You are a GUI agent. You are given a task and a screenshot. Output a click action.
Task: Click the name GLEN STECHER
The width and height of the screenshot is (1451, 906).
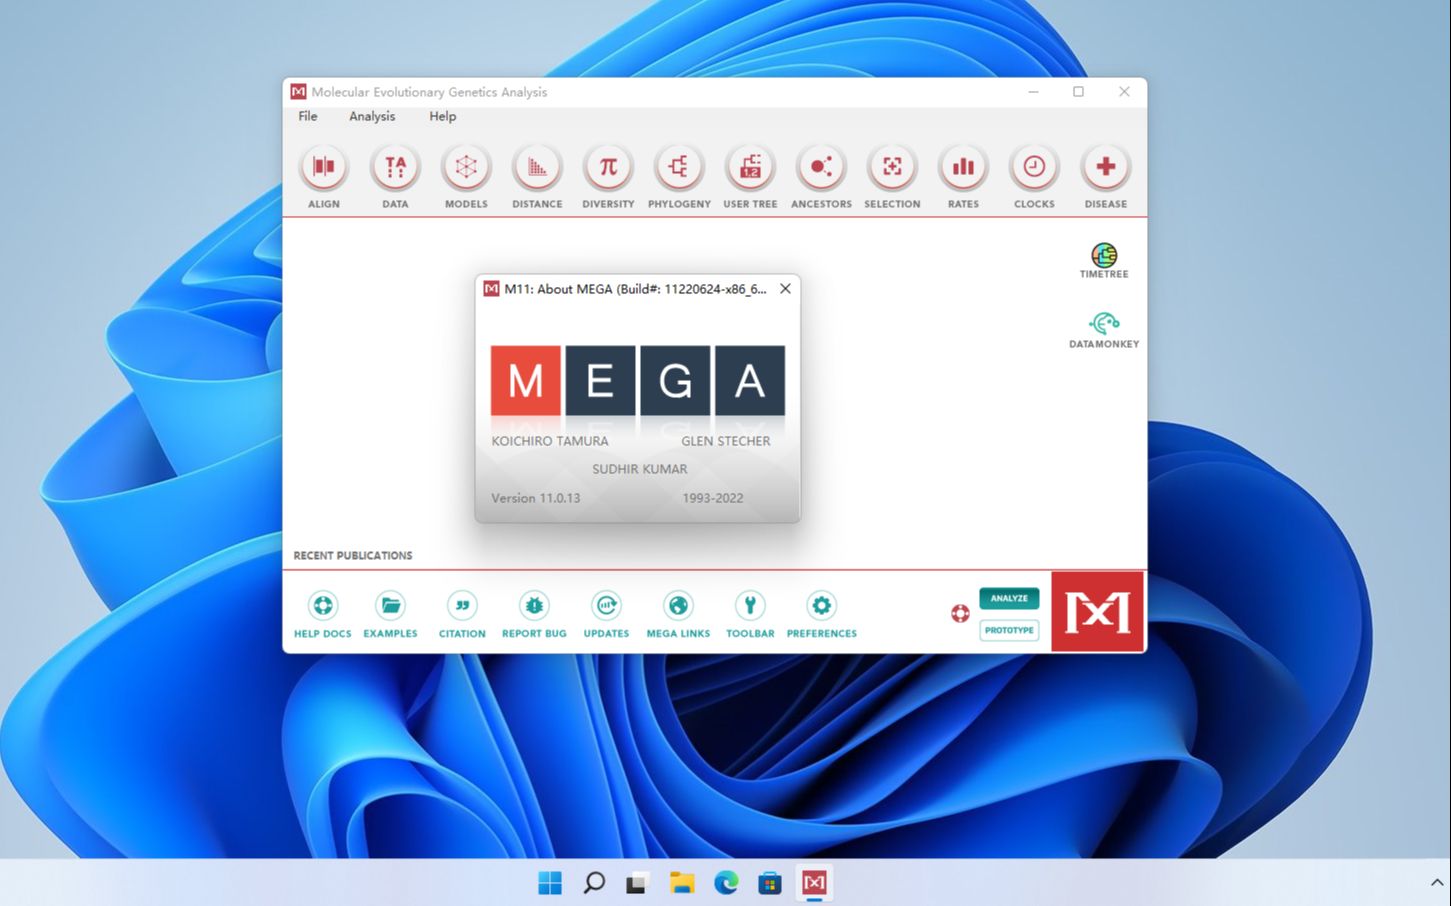726,441
